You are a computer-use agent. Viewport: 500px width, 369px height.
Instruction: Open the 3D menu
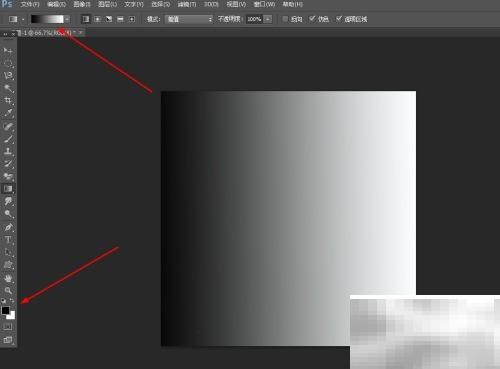(211, 4)
